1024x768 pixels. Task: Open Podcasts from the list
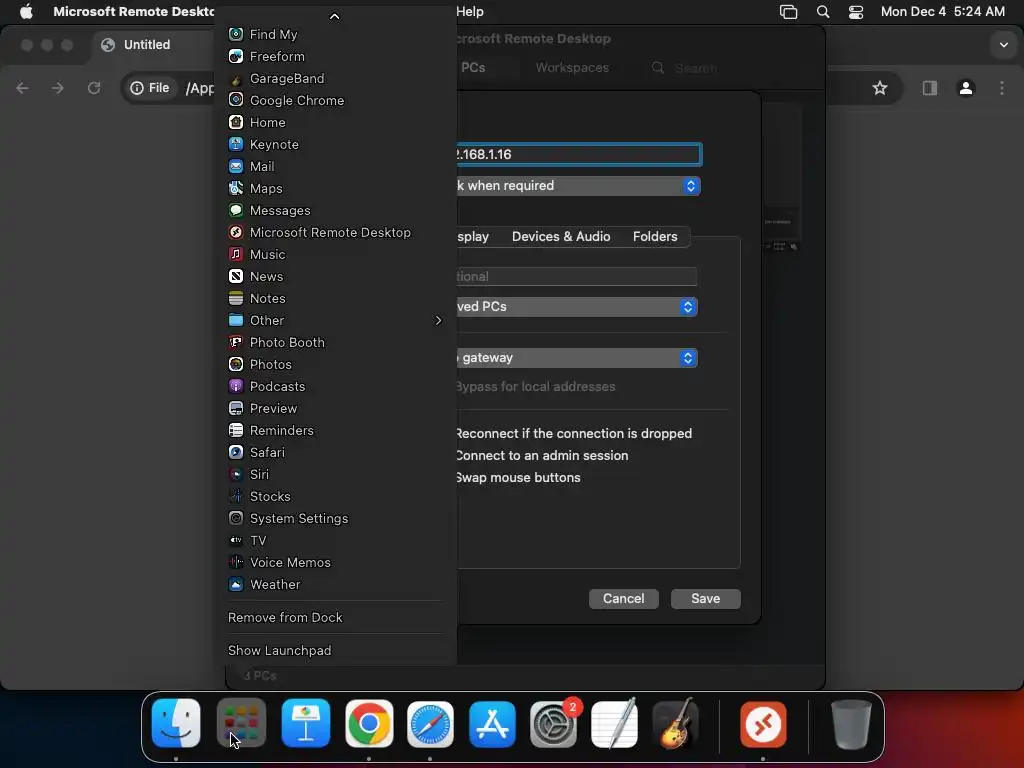334,386
